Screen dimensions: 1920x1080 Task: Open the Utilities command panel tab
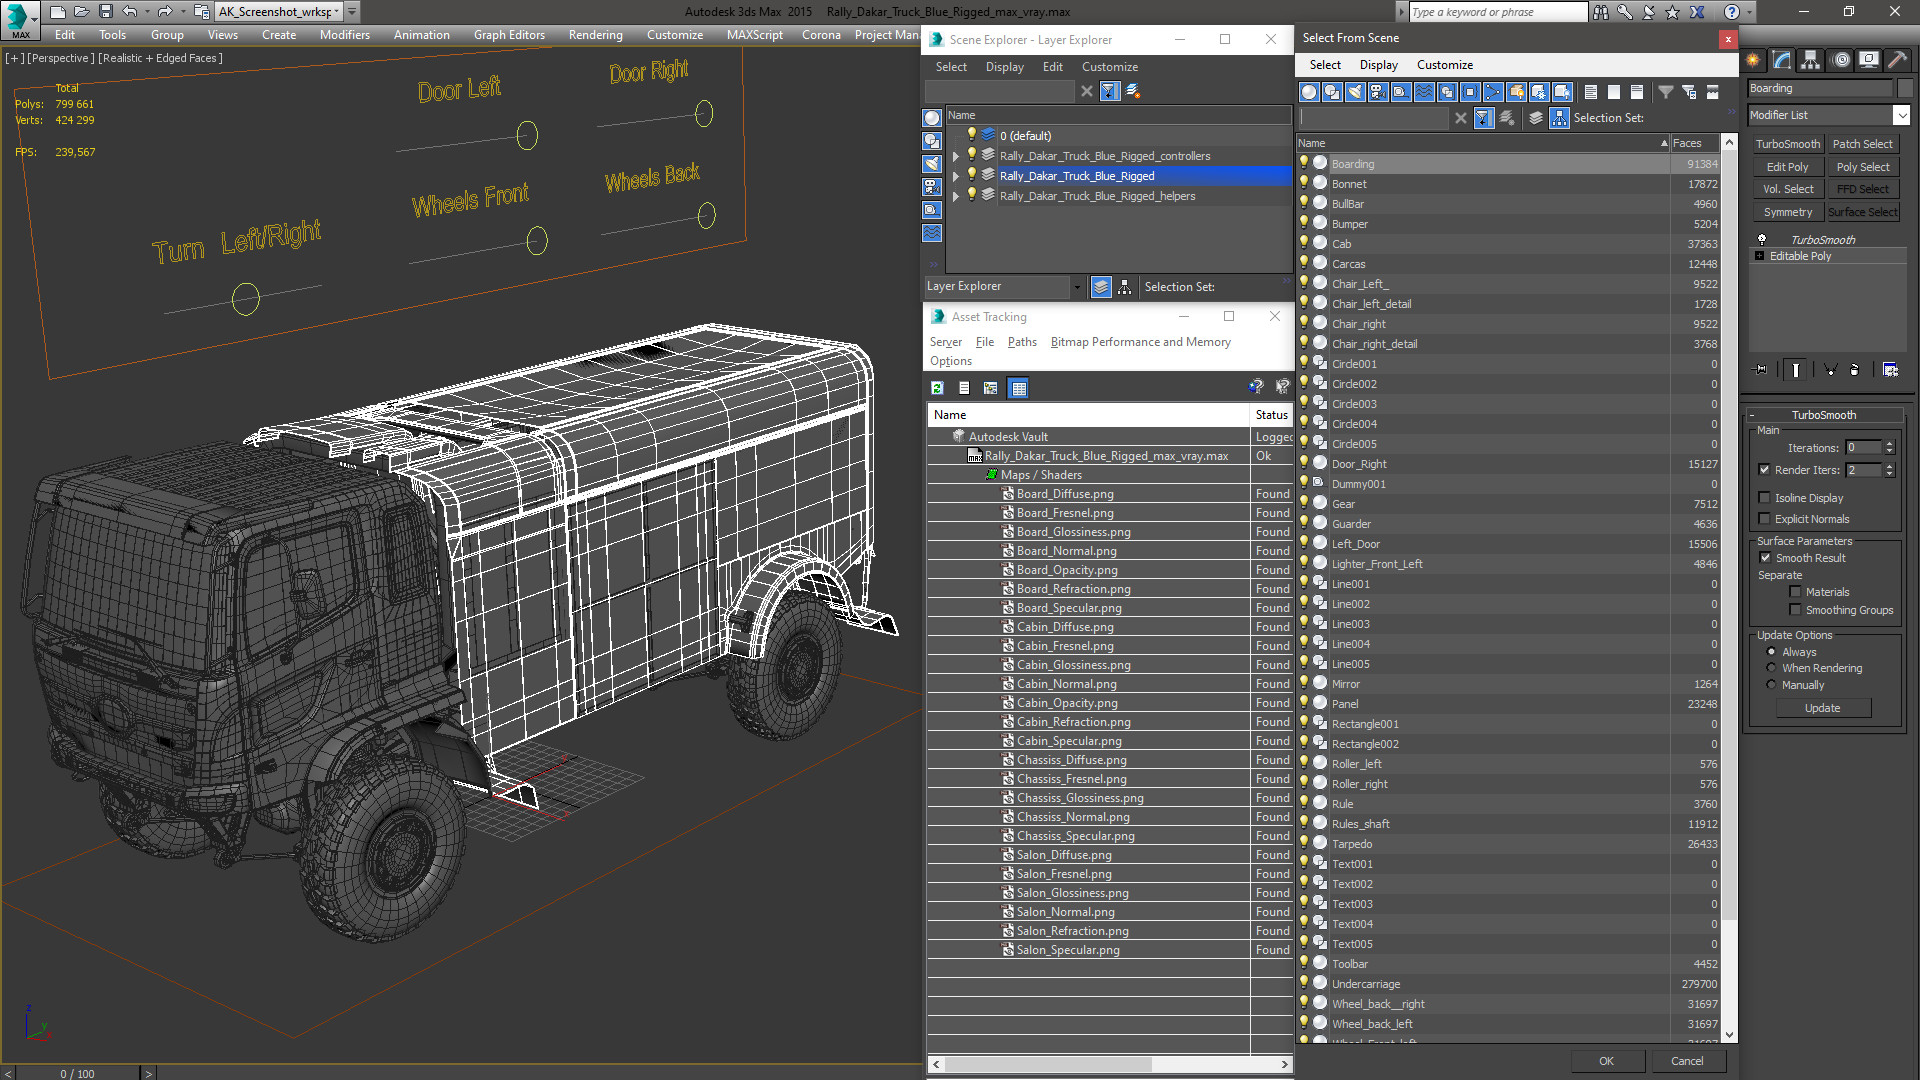(1897, 60)
